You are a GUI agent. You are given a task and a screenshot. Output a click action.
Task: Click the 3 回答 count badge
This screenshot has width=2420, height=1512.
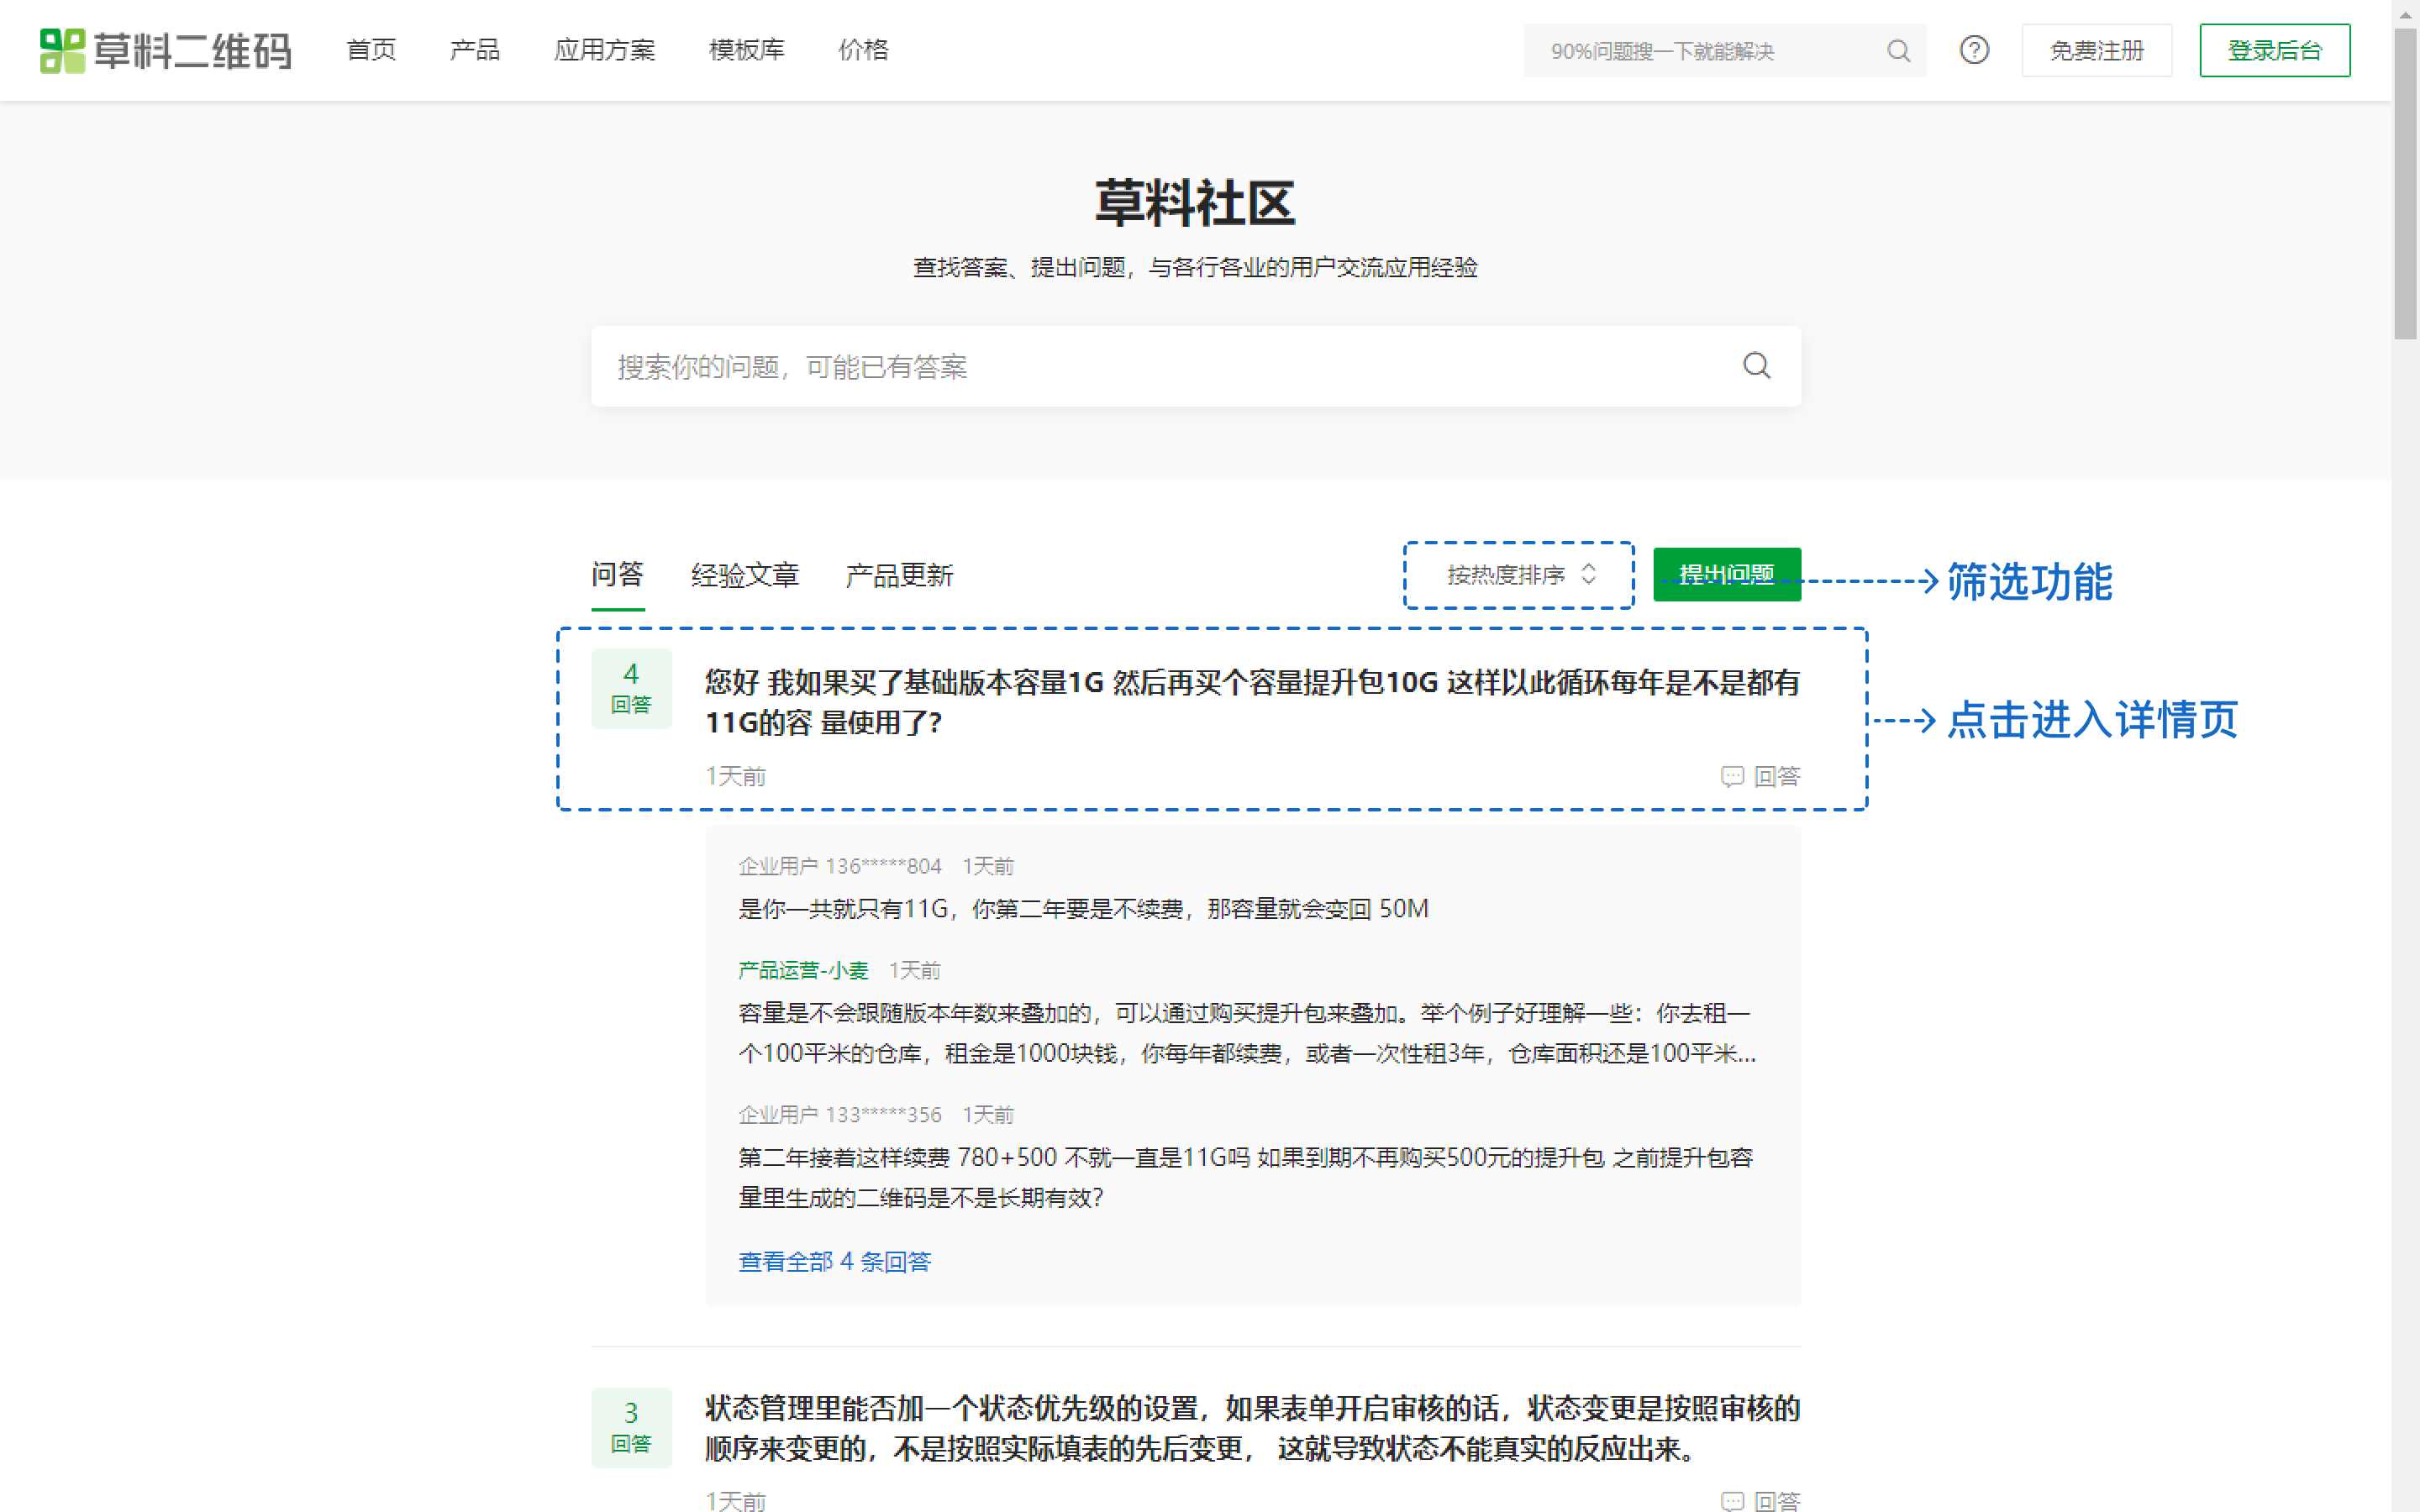tap(631, 1427)
